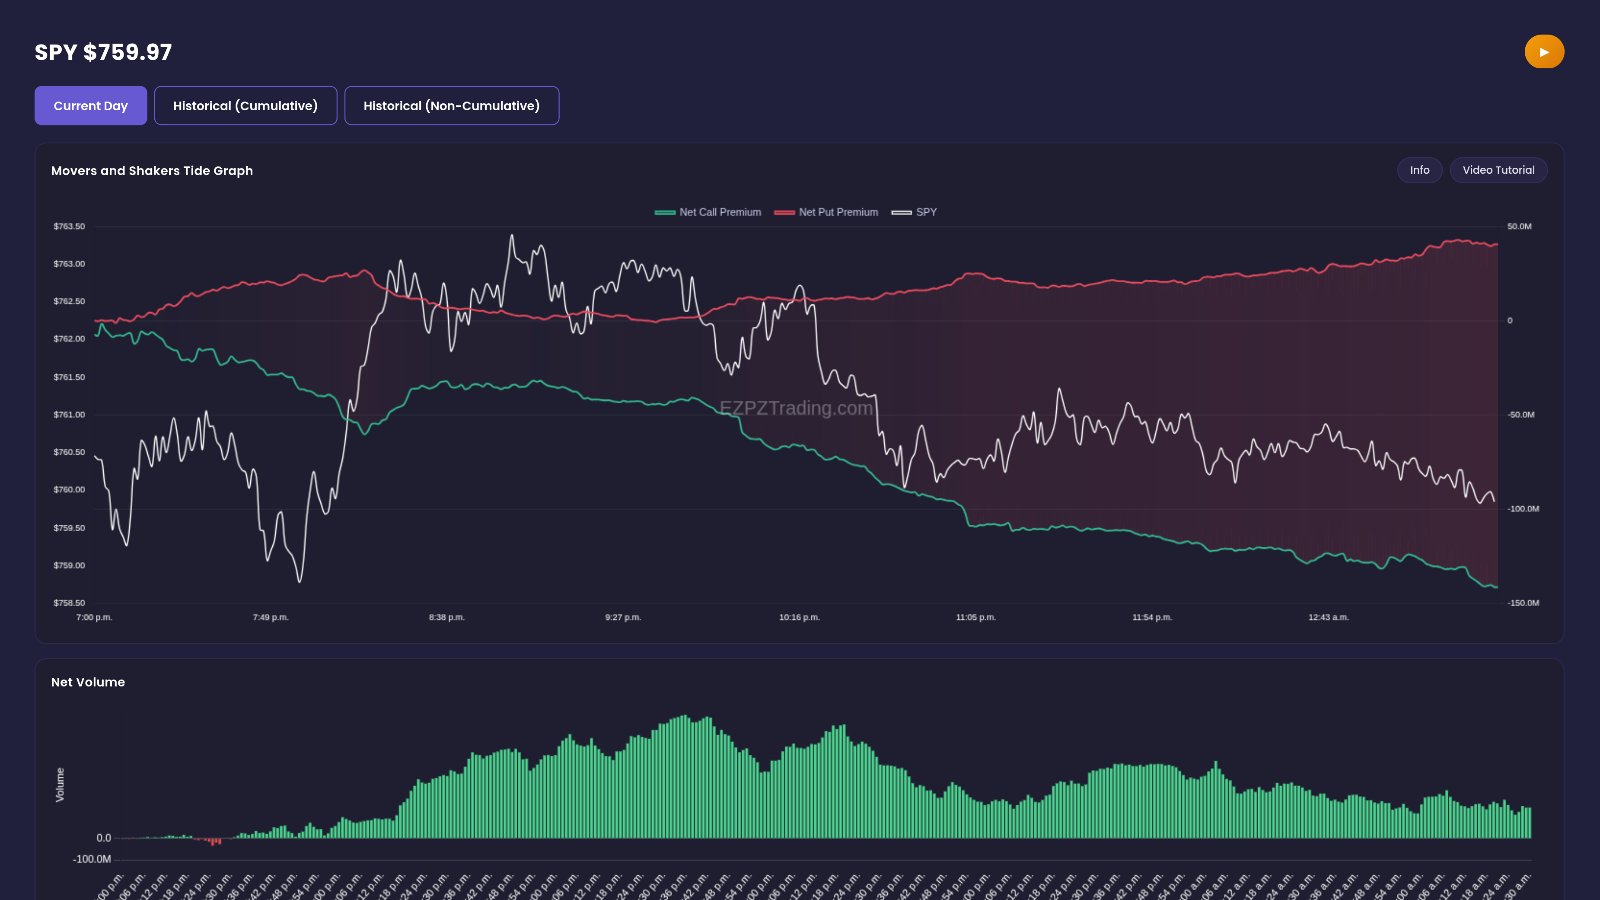Click the 8:38 p.m. time axis label
1600x900 pixels.
pos(446,617)
